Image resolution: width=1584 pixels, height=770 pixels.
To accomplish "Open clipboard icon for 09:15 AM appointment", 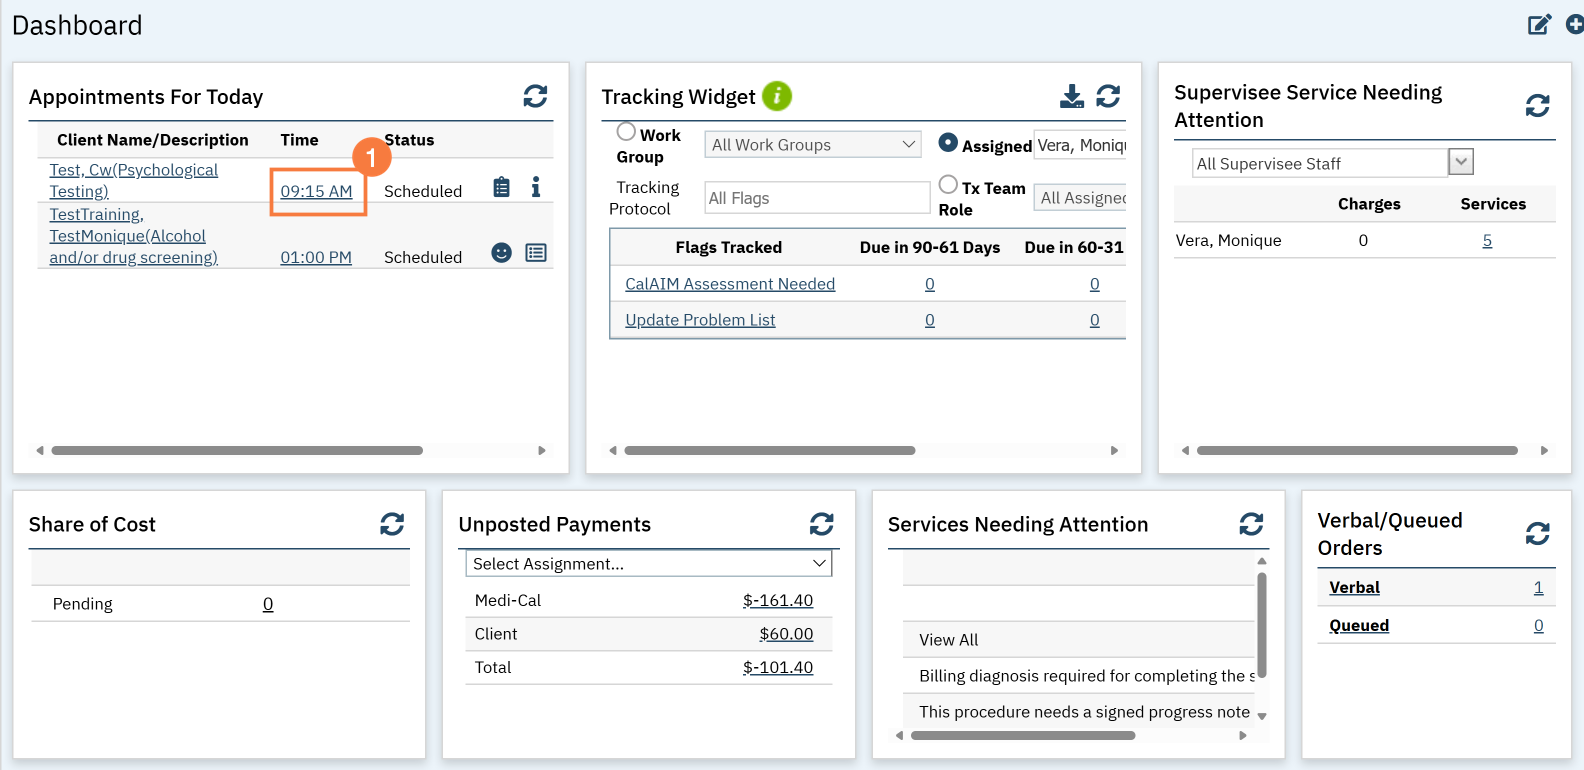I will (502, 187).
